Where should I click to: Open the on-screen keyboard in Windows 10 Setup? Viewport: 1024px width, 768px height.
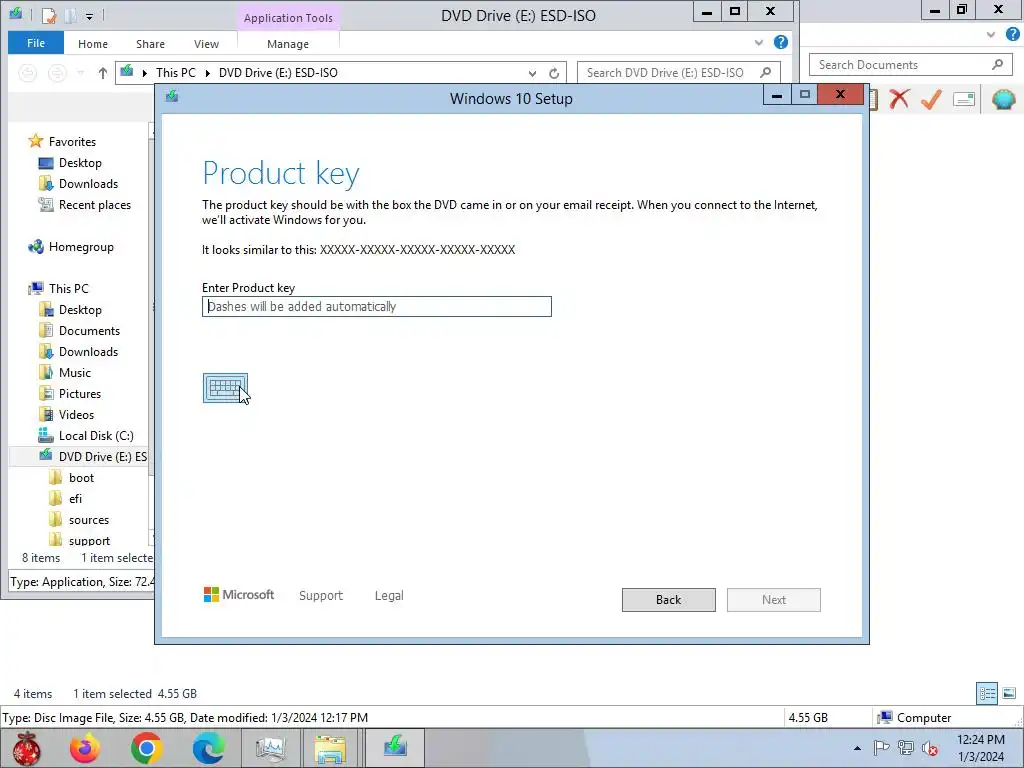click(x=225, y=388)
